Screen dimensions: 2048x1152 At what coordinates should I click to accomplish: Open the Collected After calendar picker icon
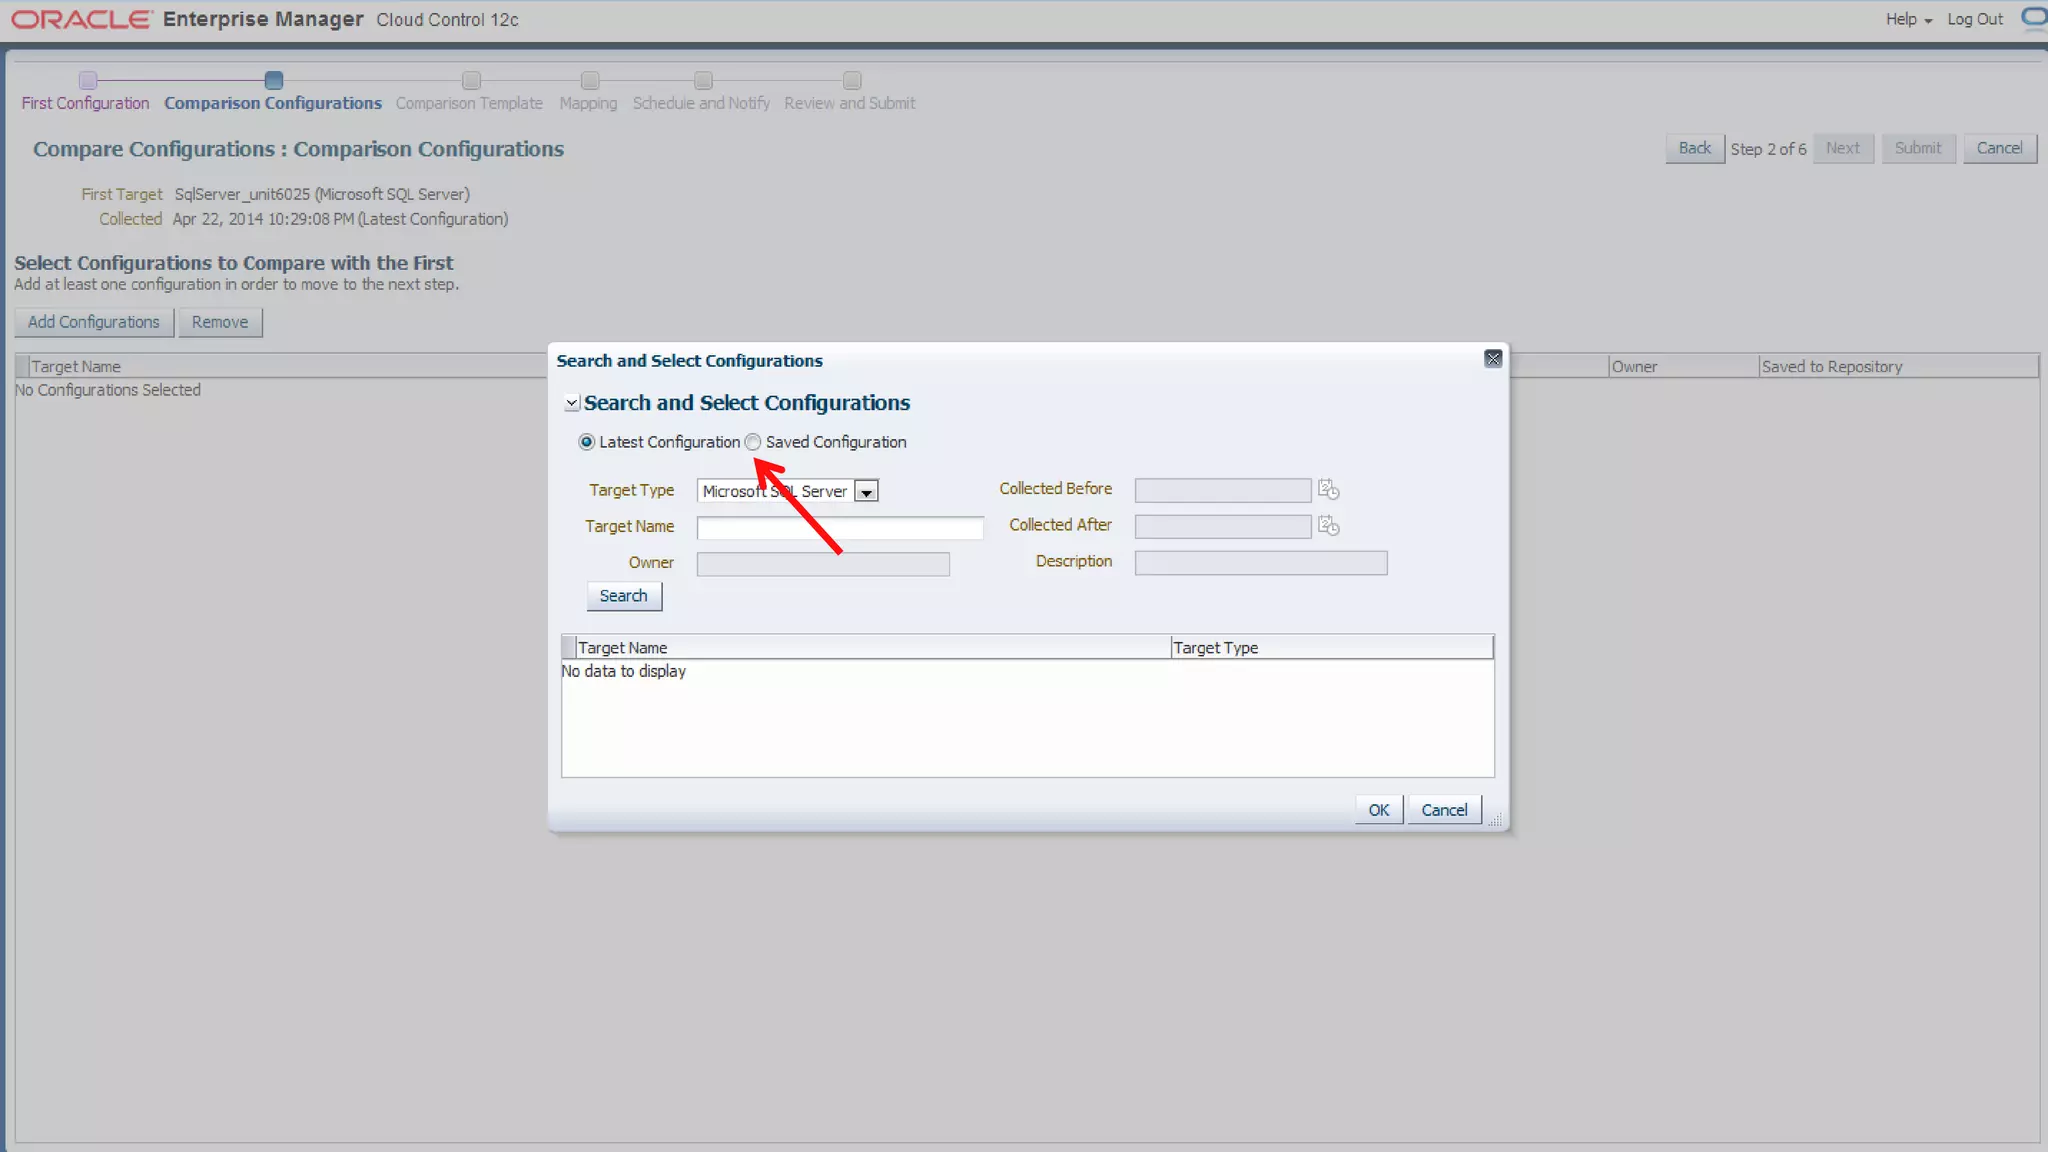coord(1328,526)
